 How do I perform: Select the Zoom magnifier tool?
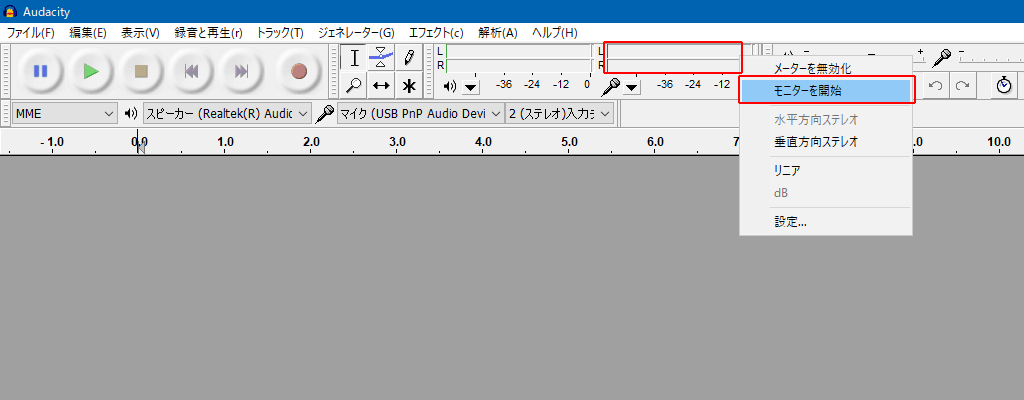pyautogui.click(x=354, y=85)
